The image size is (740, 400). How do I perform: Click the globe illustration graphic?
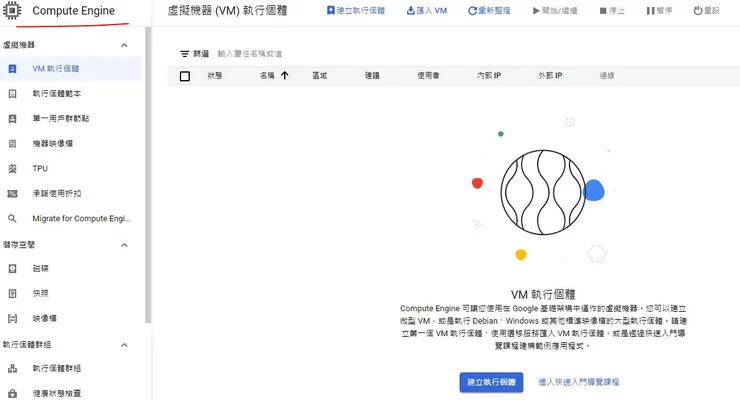point(543,192)
